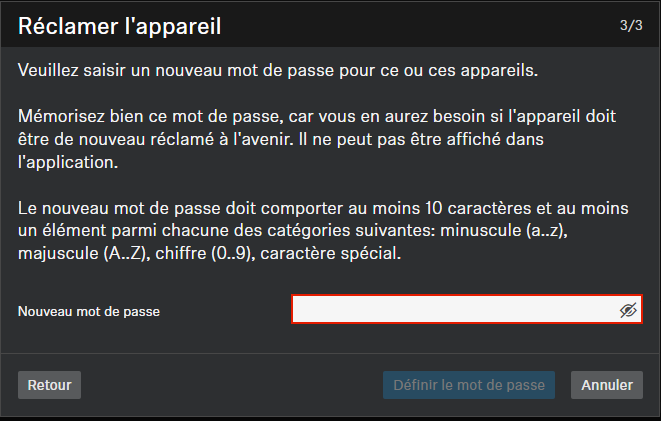Cancel the dialog with Annuler

tap(607, 385)
